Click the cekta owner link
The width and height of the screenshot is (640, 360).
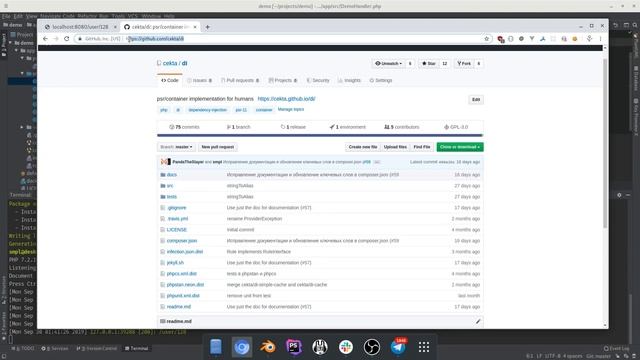[x=170, y=63]
